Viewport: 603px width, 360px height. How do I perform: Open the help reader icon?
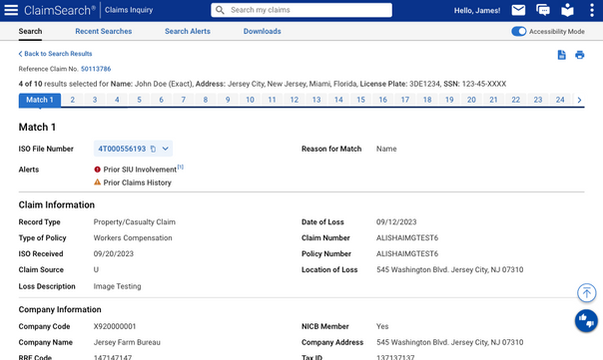coord(567,10)
